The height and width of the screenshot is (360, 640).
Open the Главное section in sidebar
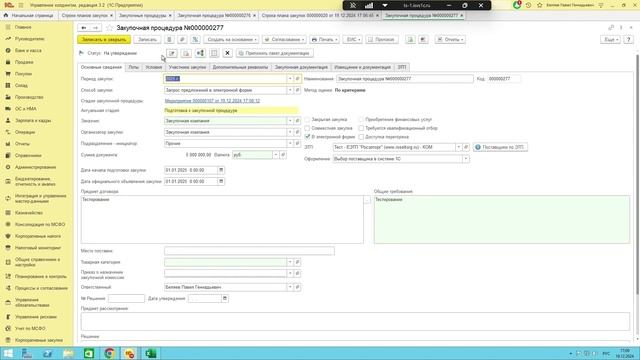(x=23, y=27)
